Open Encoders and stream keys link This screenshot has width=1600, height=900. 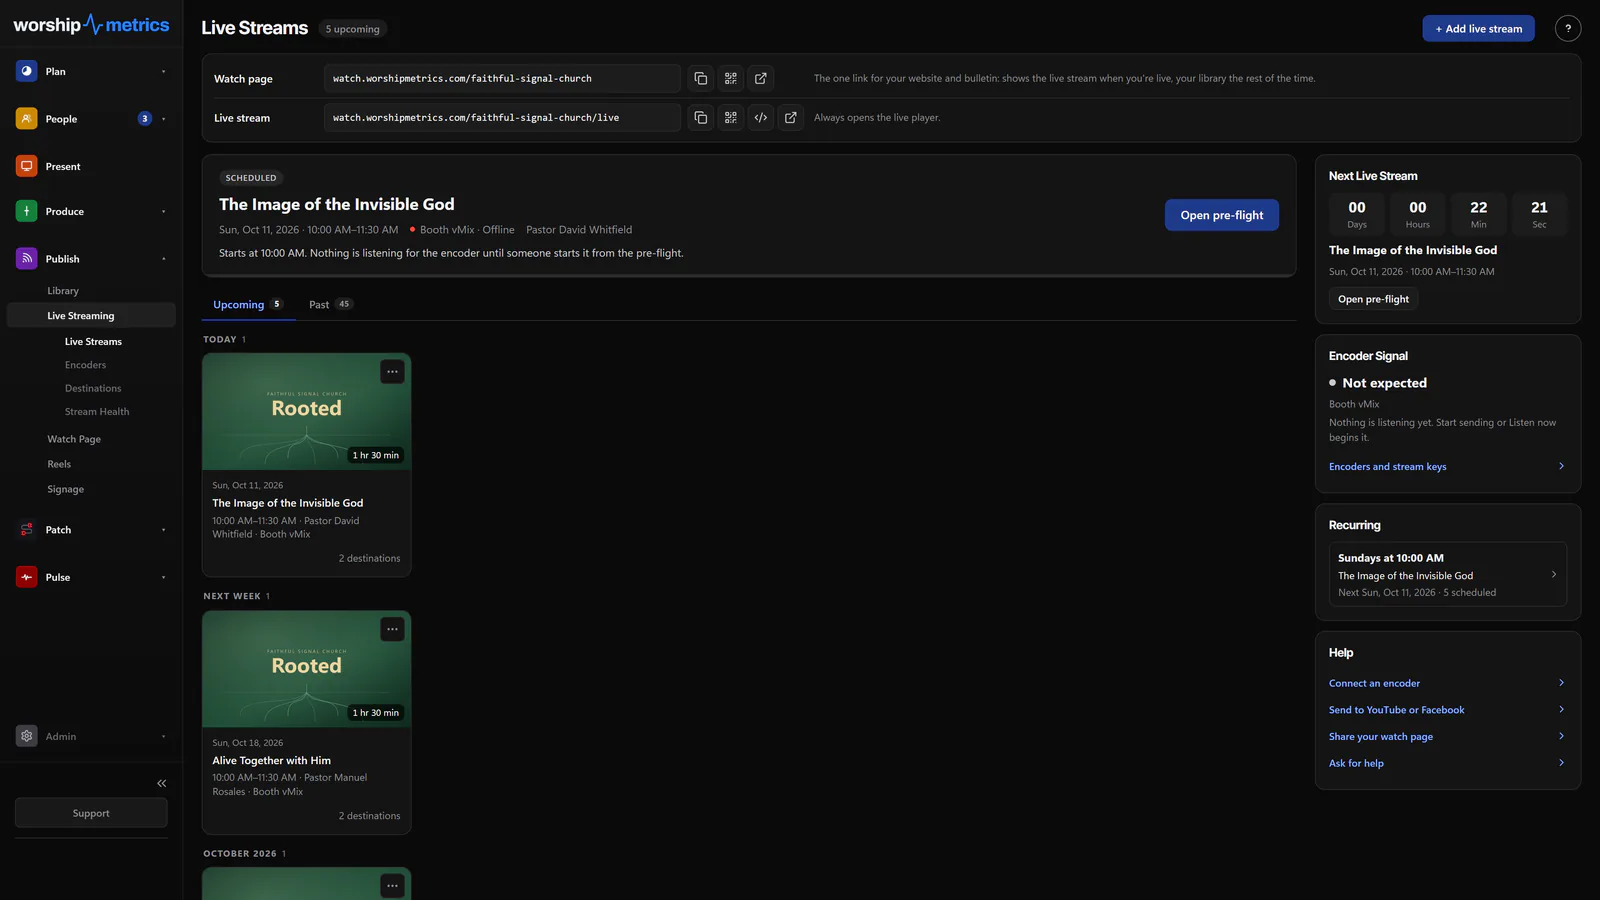[1447, 467]
